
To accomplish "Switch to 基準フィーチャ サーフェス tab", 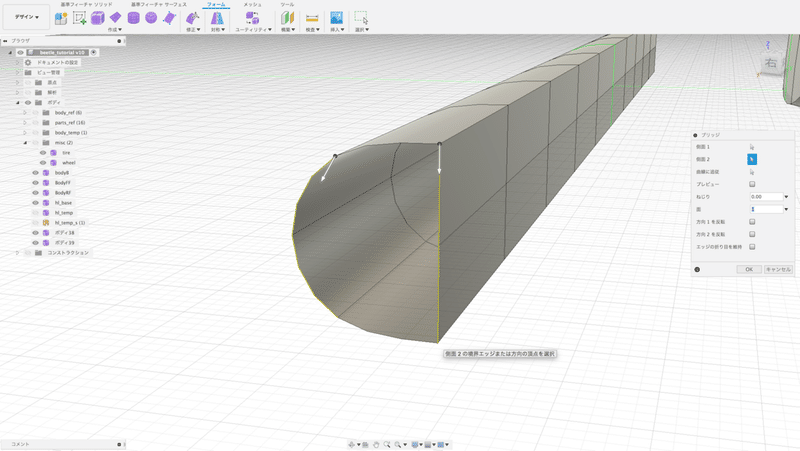I will click(159, 5).
